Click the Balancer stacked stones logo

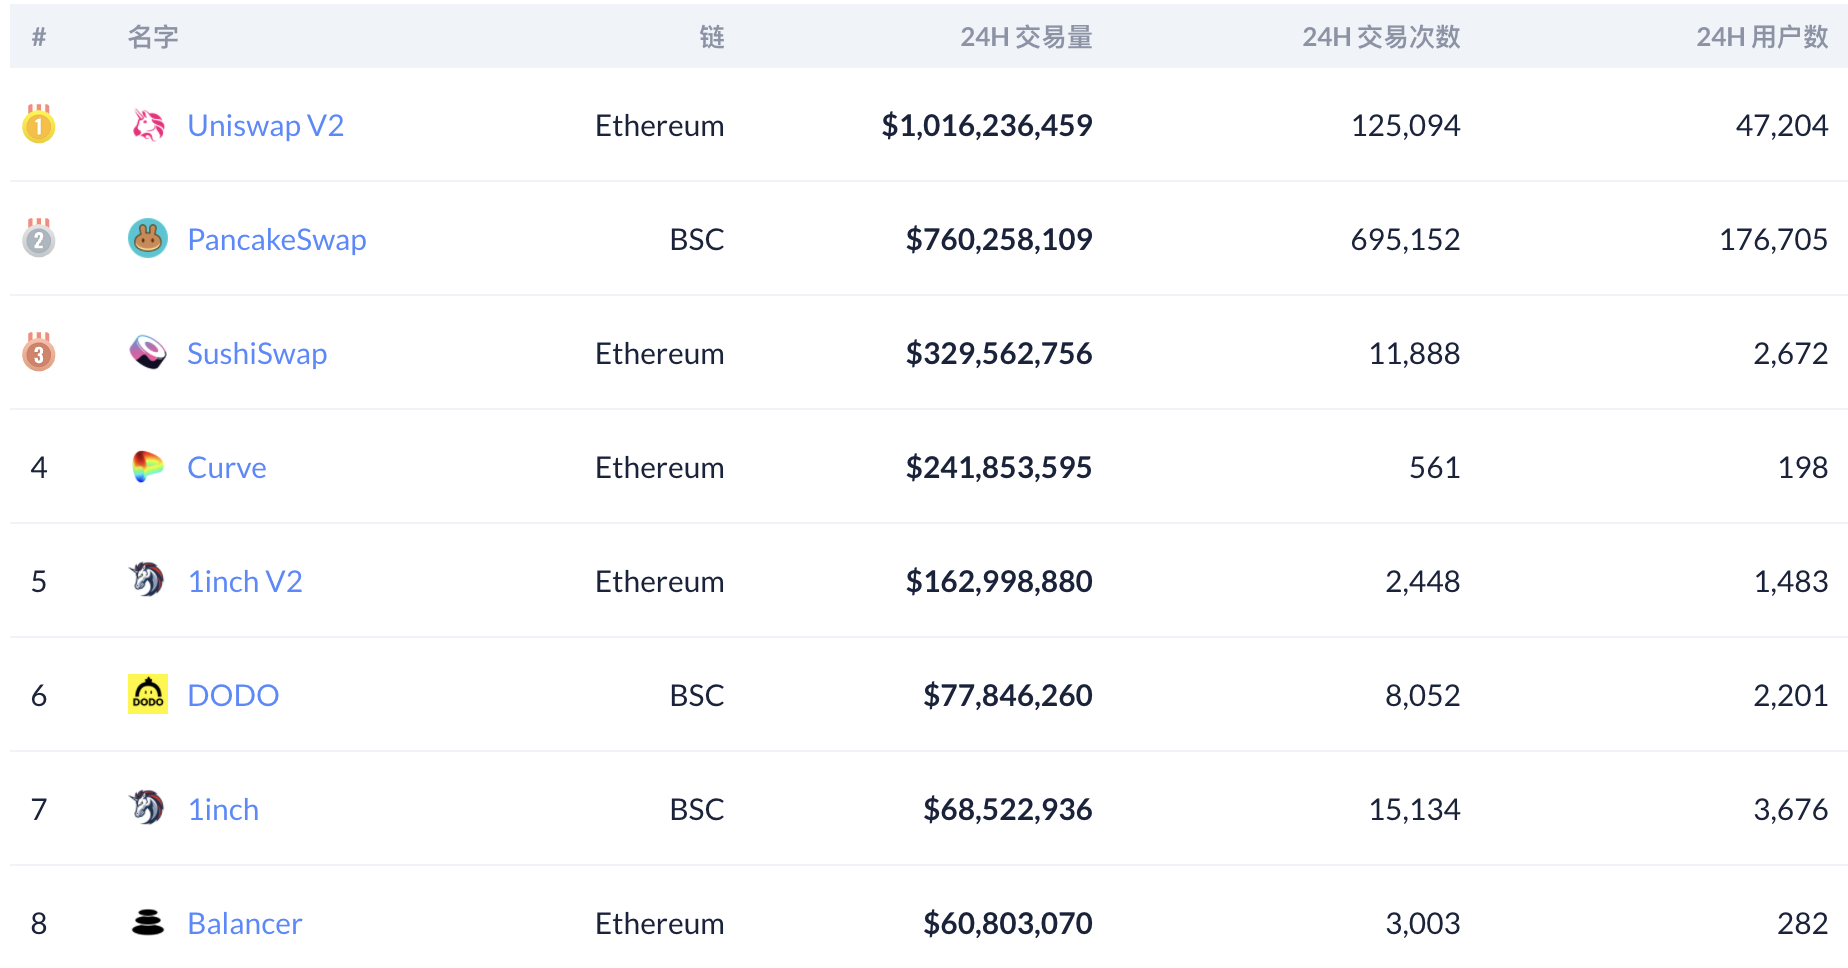coord(148,923)
